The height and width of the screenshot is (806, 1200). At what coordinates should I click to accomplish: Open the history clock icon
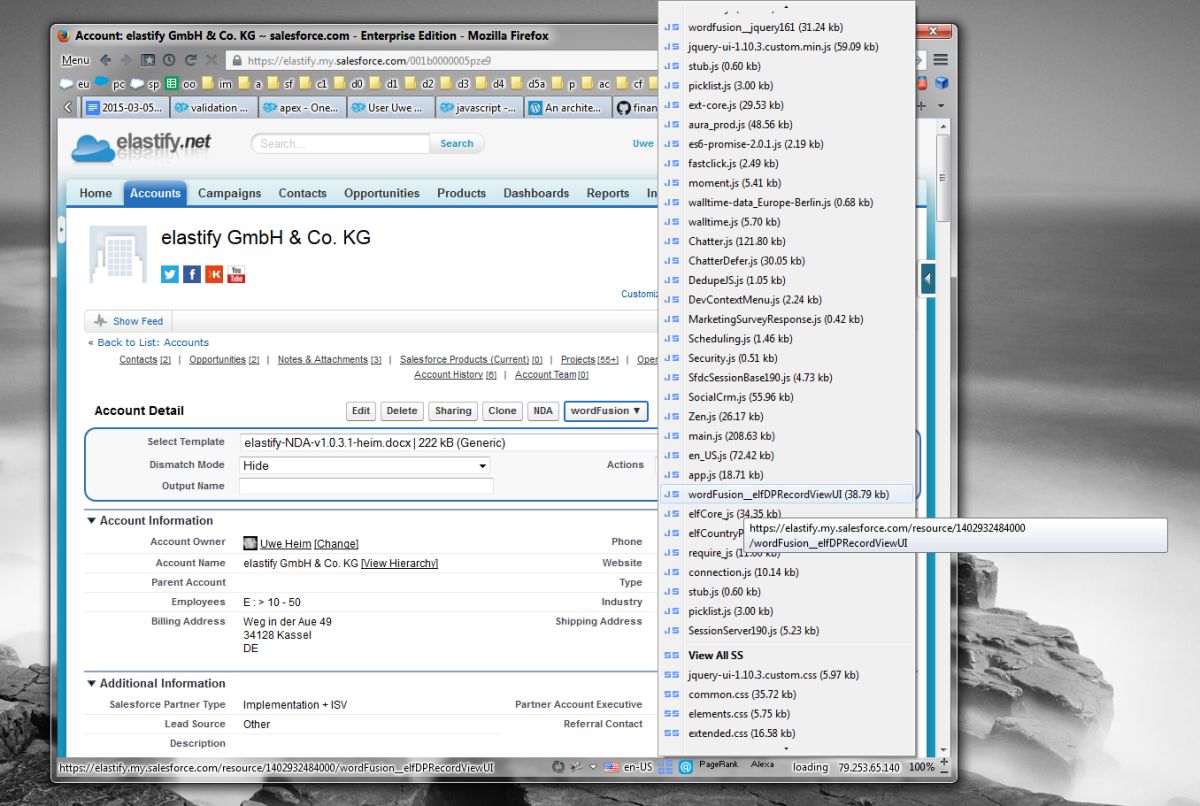coord(169,60)
